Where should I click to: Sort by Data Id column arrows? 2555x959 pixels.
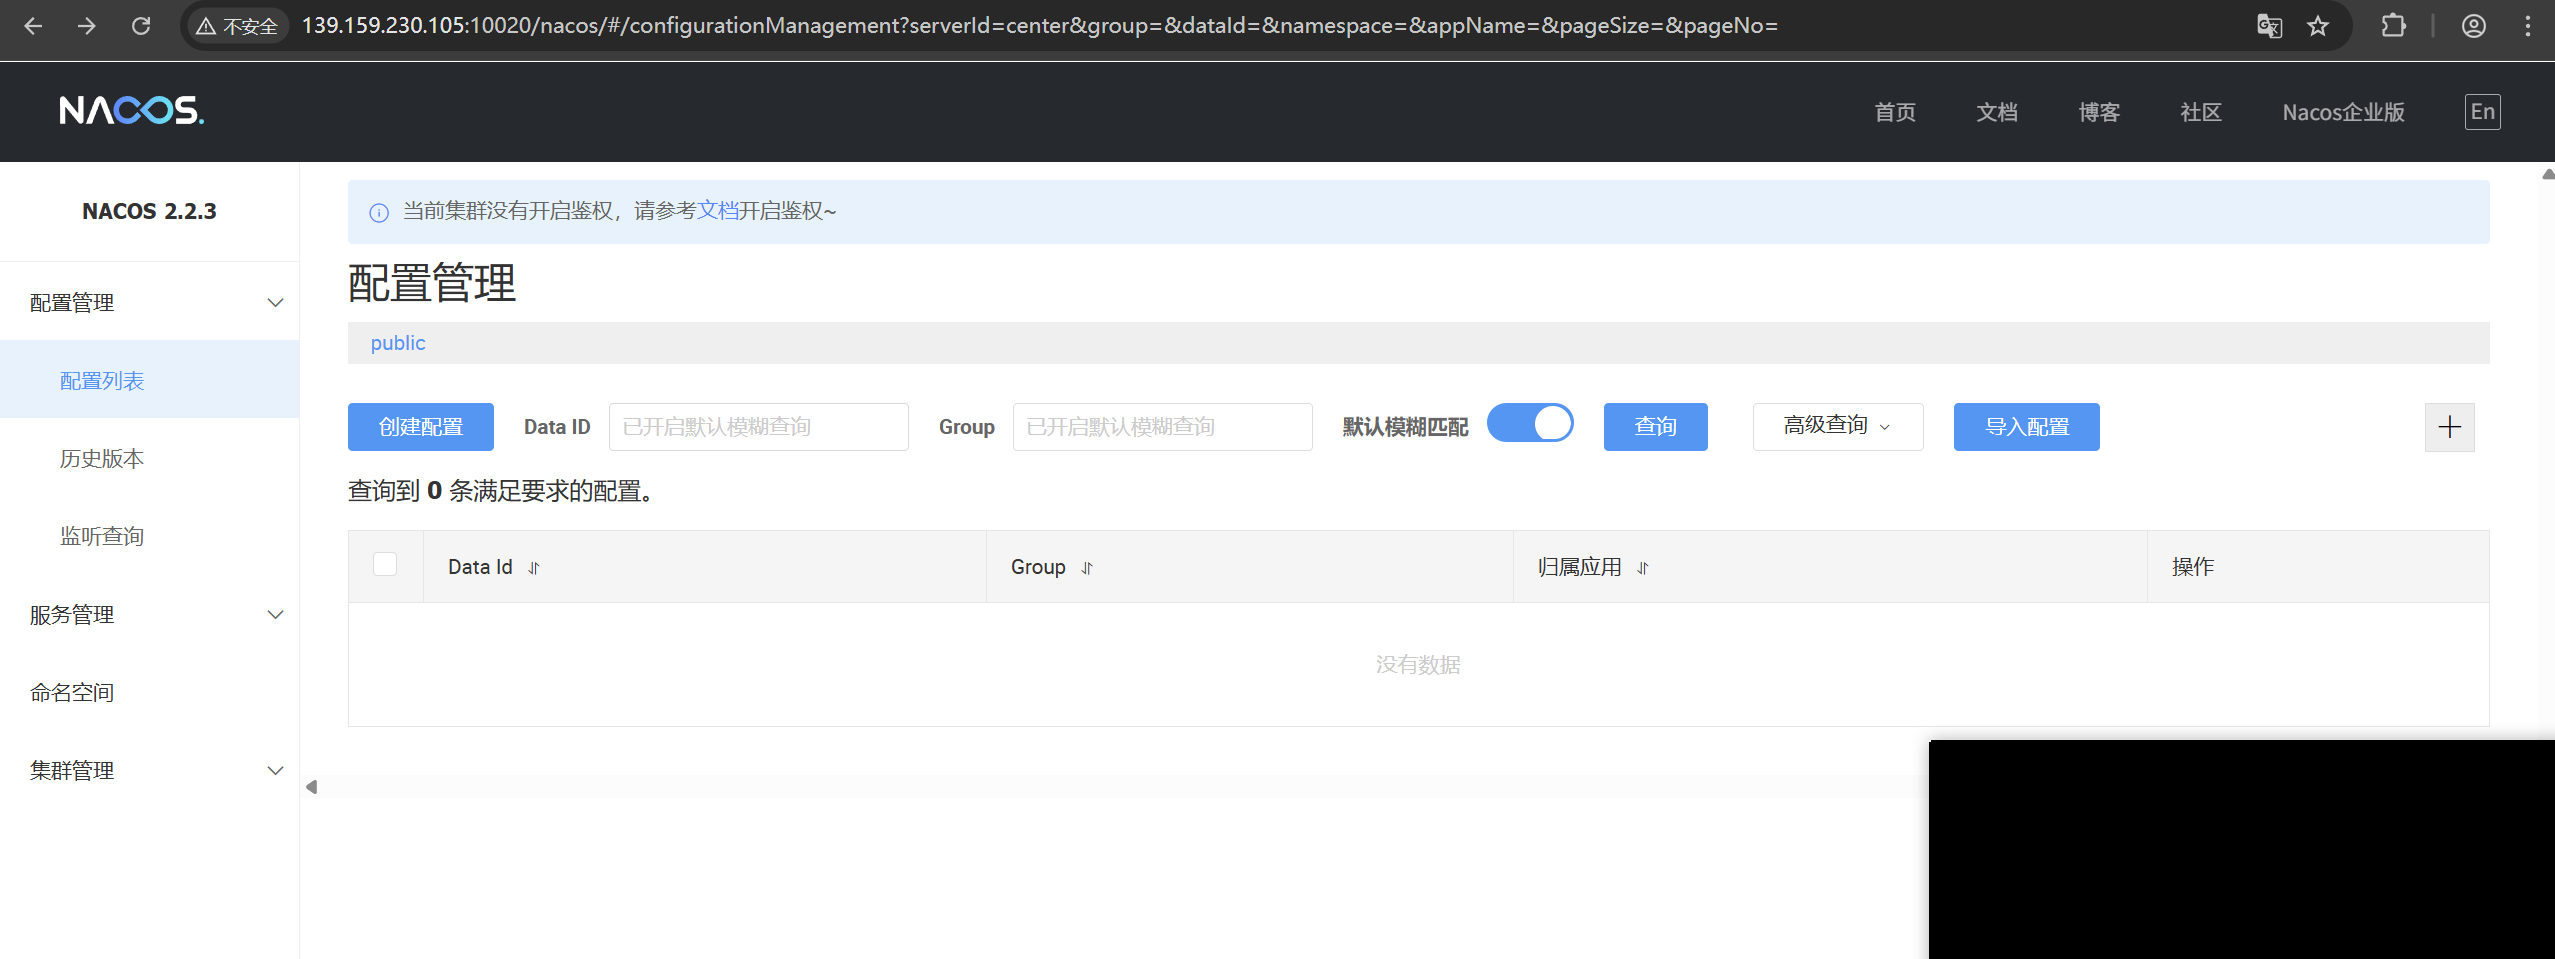coord(534,568)
